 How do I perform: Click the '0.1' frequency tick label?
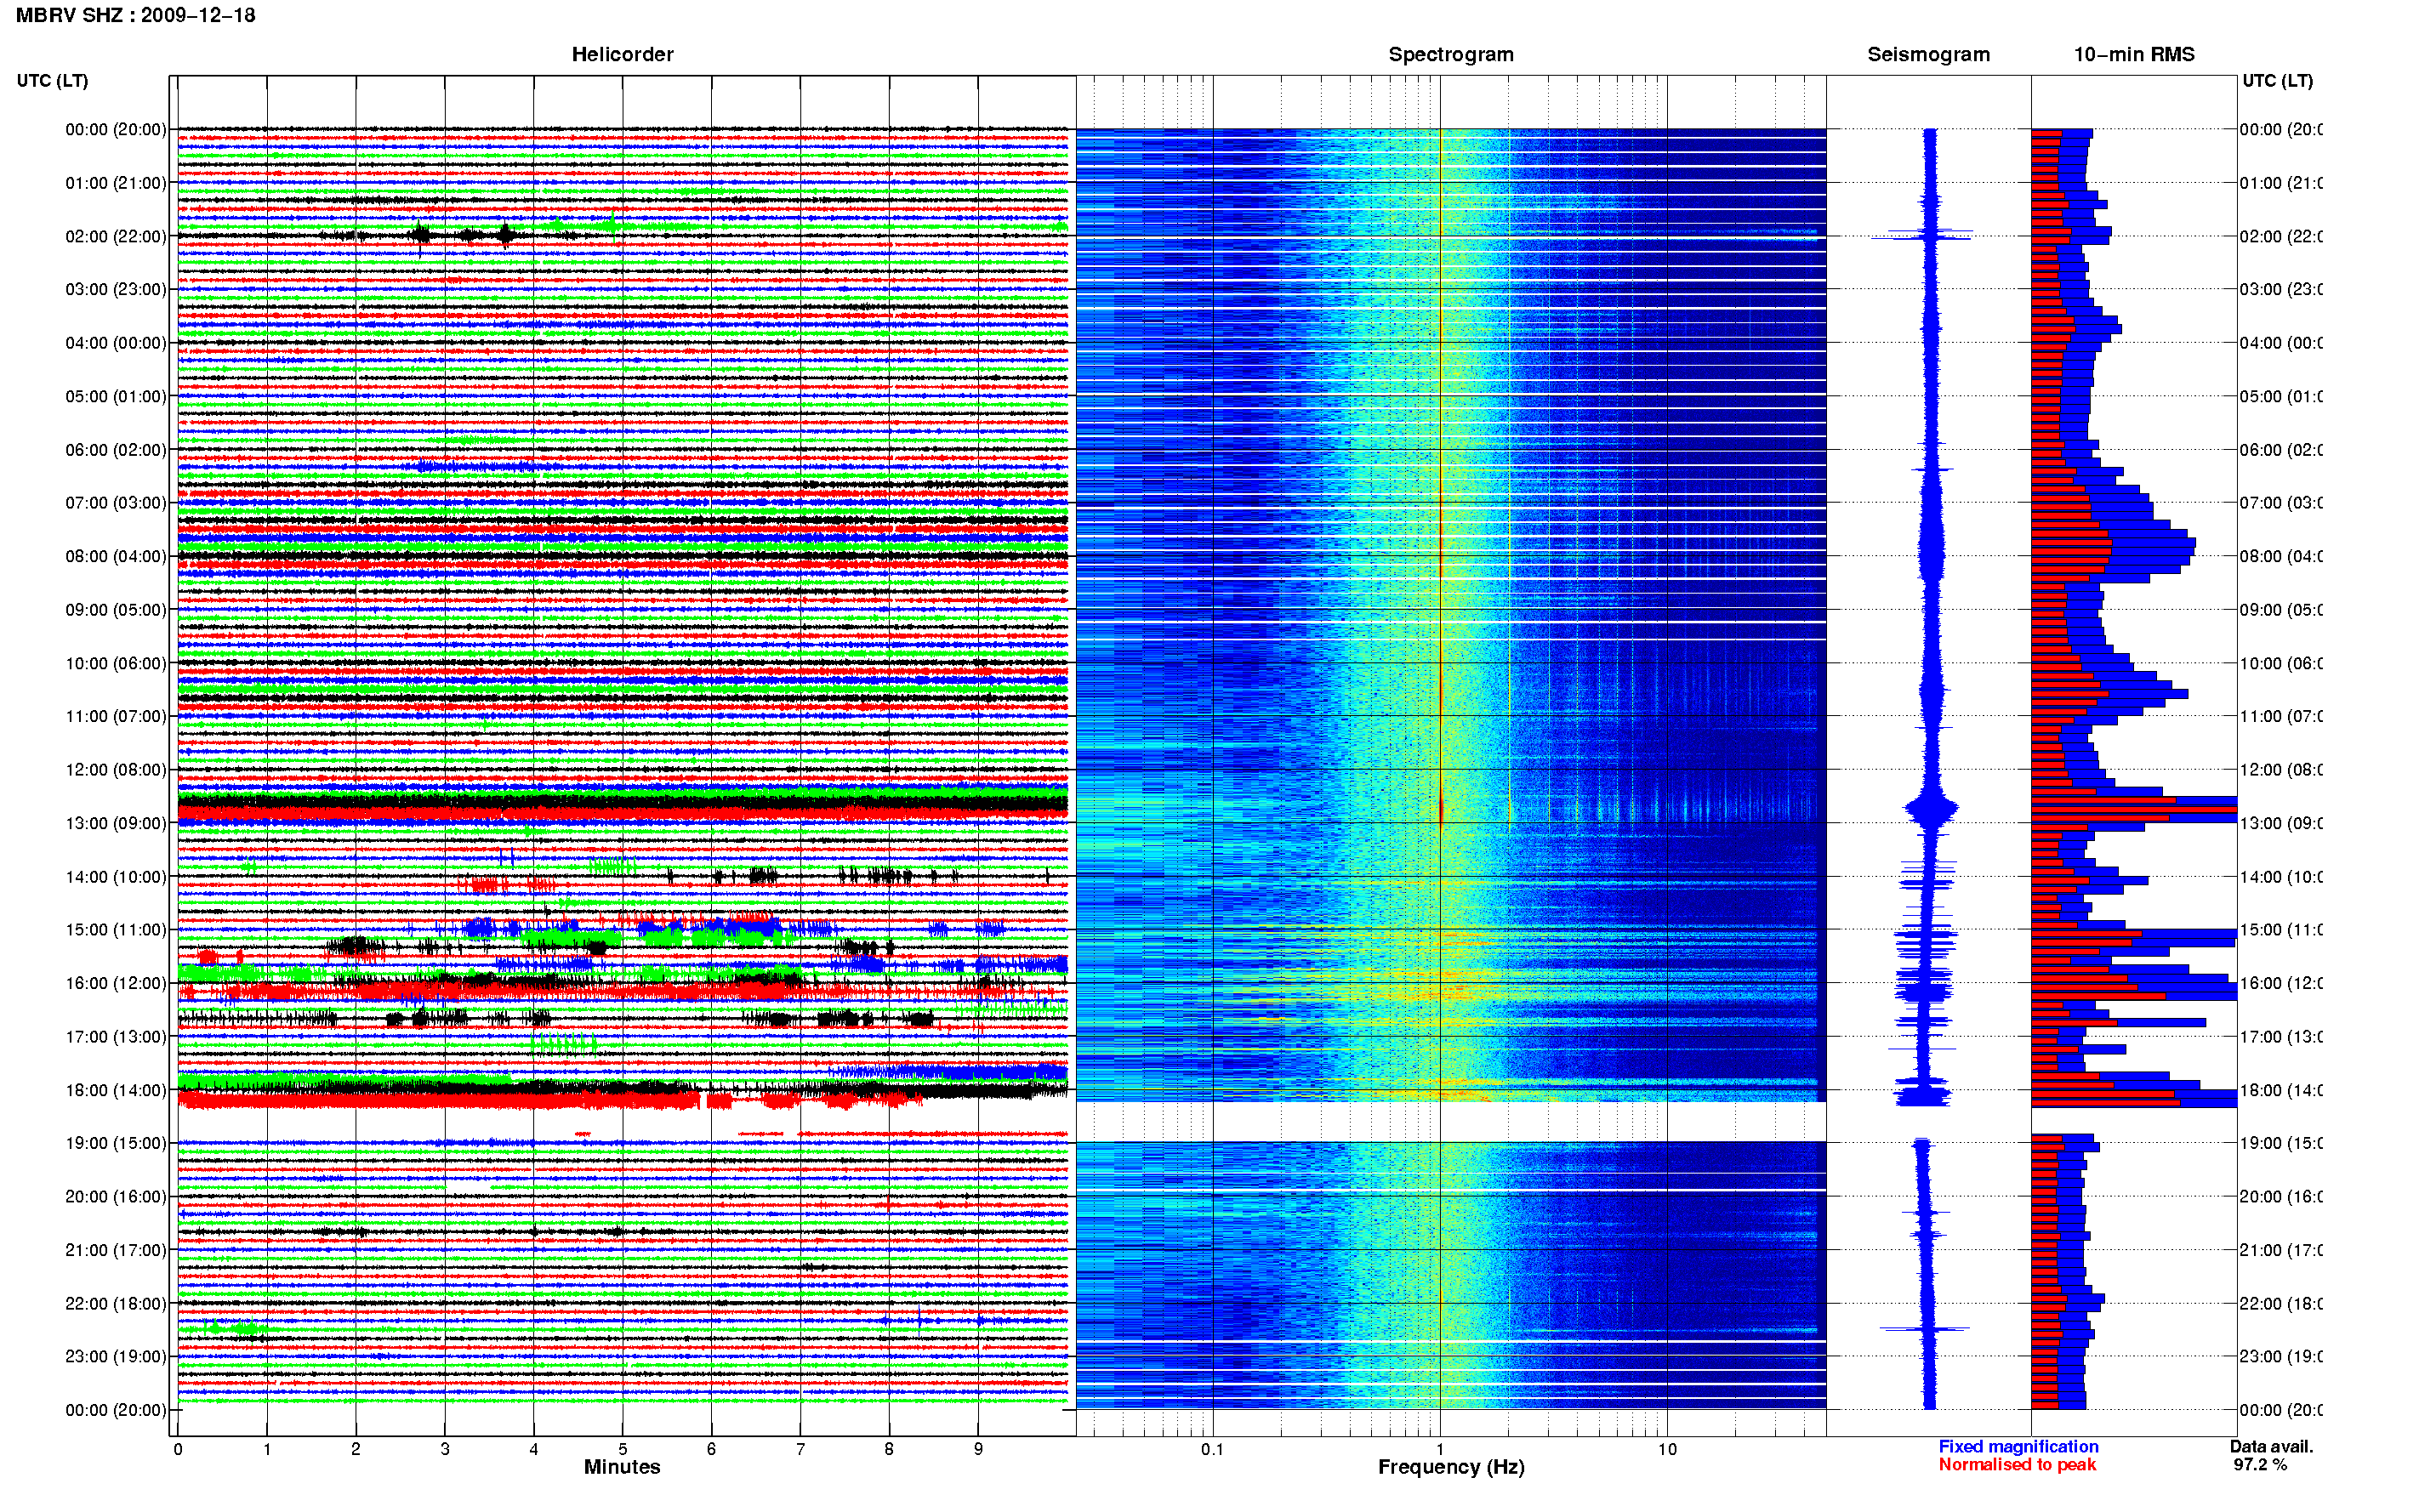pos(1212,1449)
